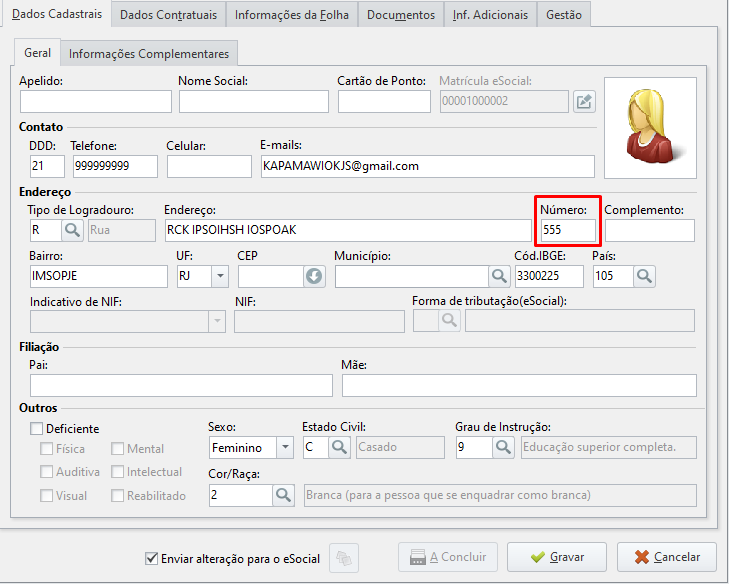This screenshot has width=729, height=584.
Task: Switch to the Dados Contratuais tab
Action: pyautogui.click(x=168, y=15)
